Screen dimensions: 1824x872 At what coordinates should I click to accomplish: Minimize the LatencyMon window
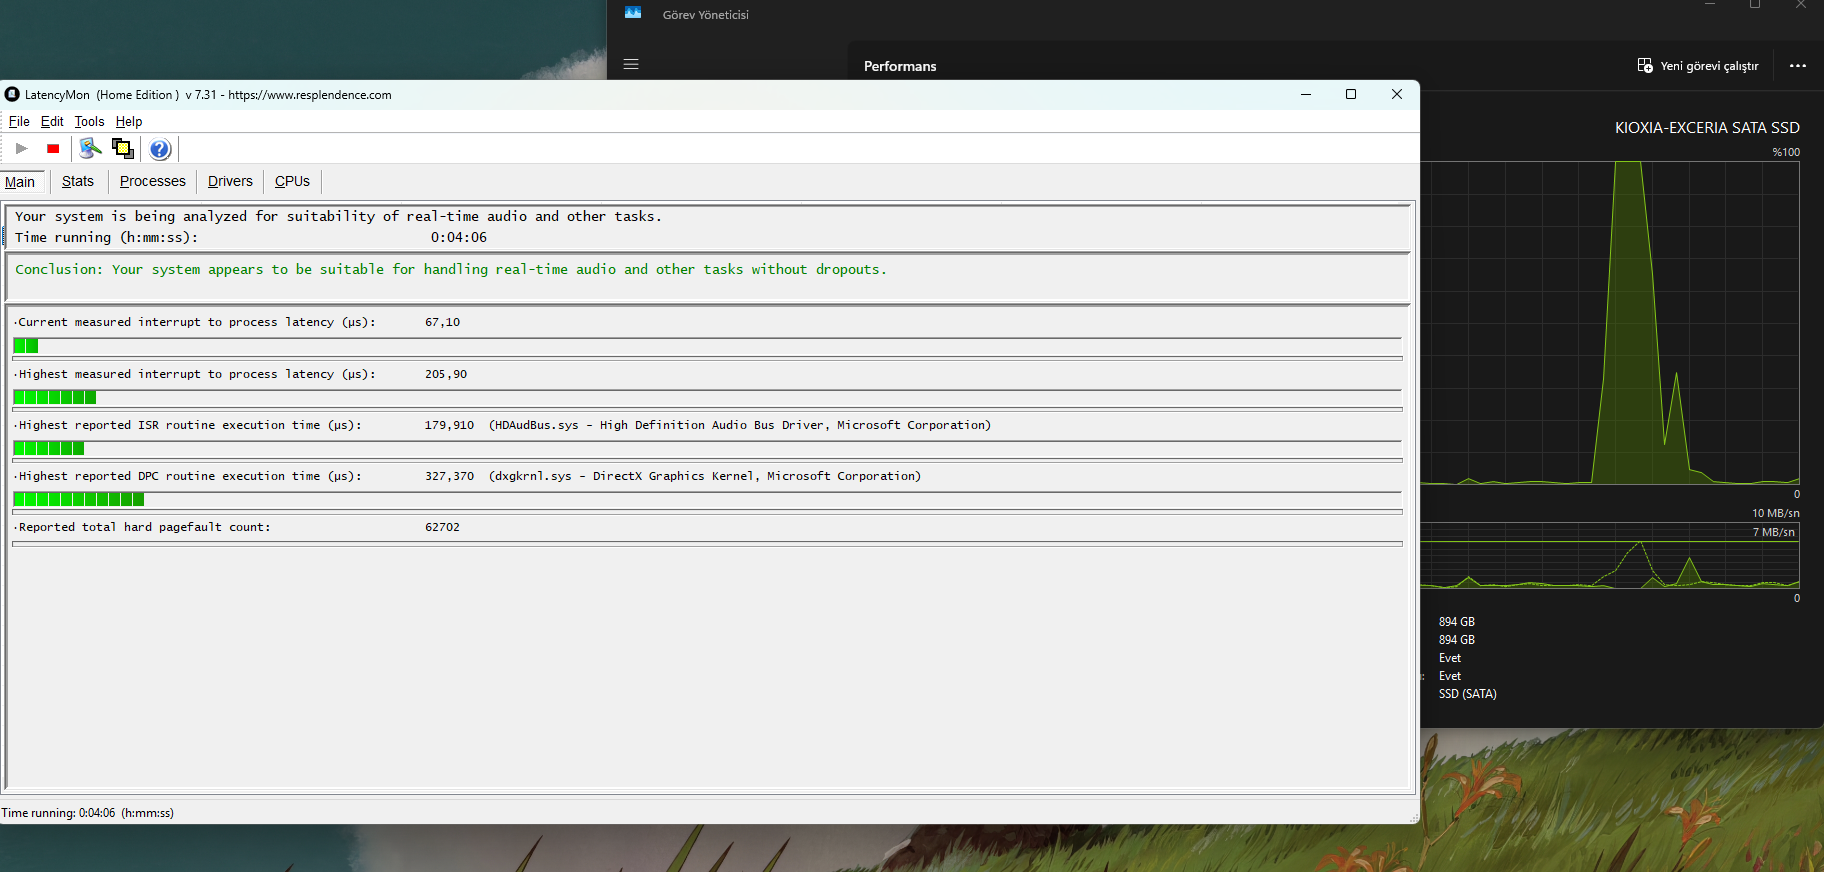(x=1305, y=94)
